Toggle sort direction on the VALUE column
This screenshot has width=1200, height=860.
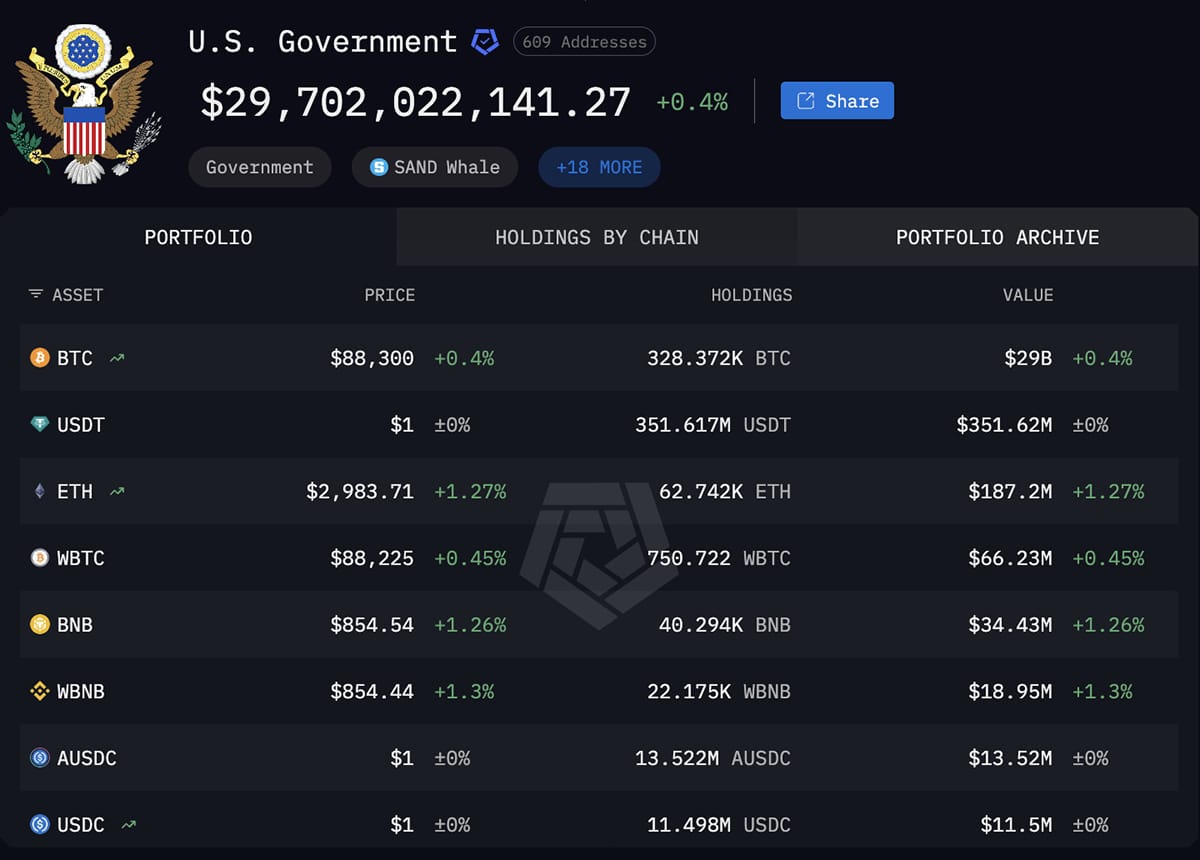pos(1028,295)
